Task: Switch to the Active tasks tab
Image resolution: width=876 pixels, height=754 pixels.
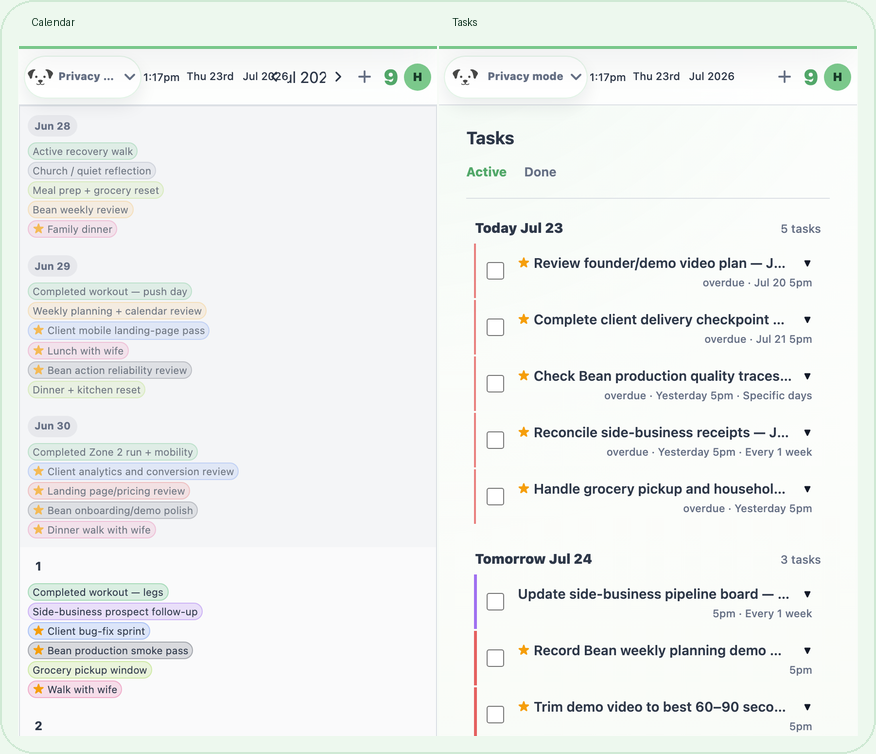Action: (x=487, y=172)
